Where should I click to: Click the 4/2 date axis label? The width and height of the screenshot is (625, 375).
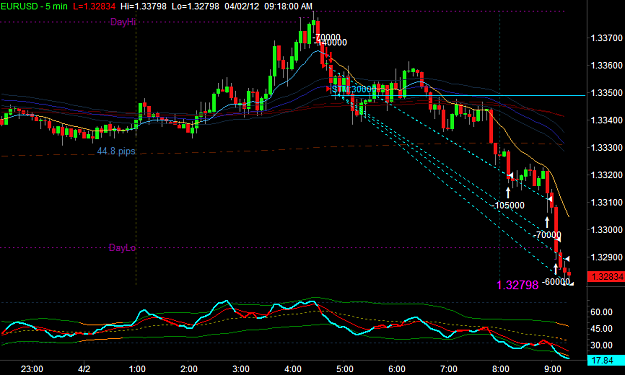click(x=84, y=369)
